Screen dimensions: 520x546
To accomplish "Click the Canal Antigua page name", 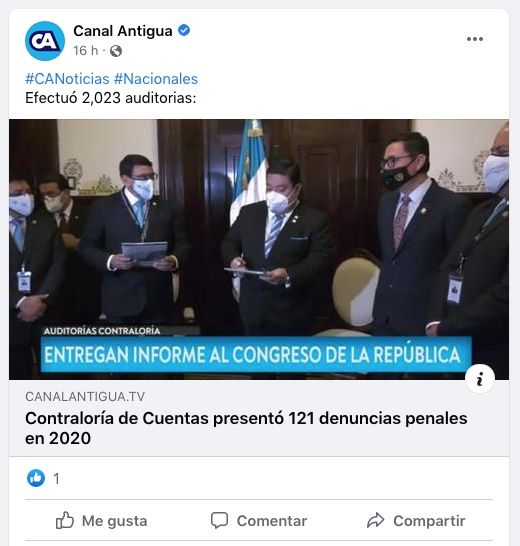I will click(x=123, y=31).
